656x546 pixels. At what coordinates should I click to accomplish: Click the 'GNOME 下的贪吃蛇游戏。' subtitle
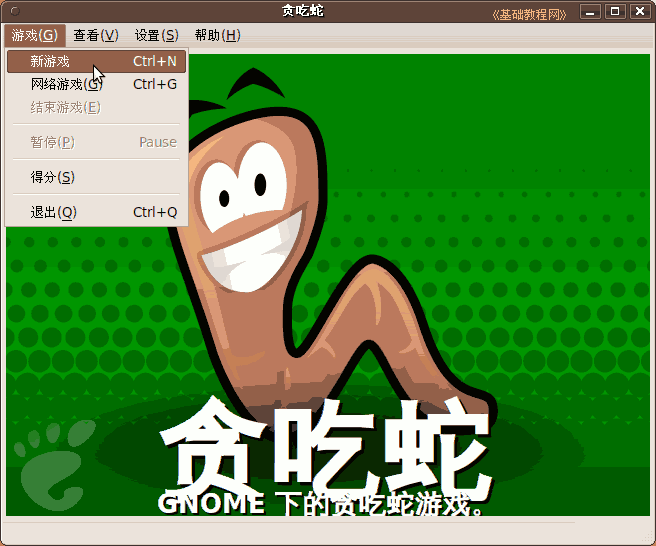[320, 504]
